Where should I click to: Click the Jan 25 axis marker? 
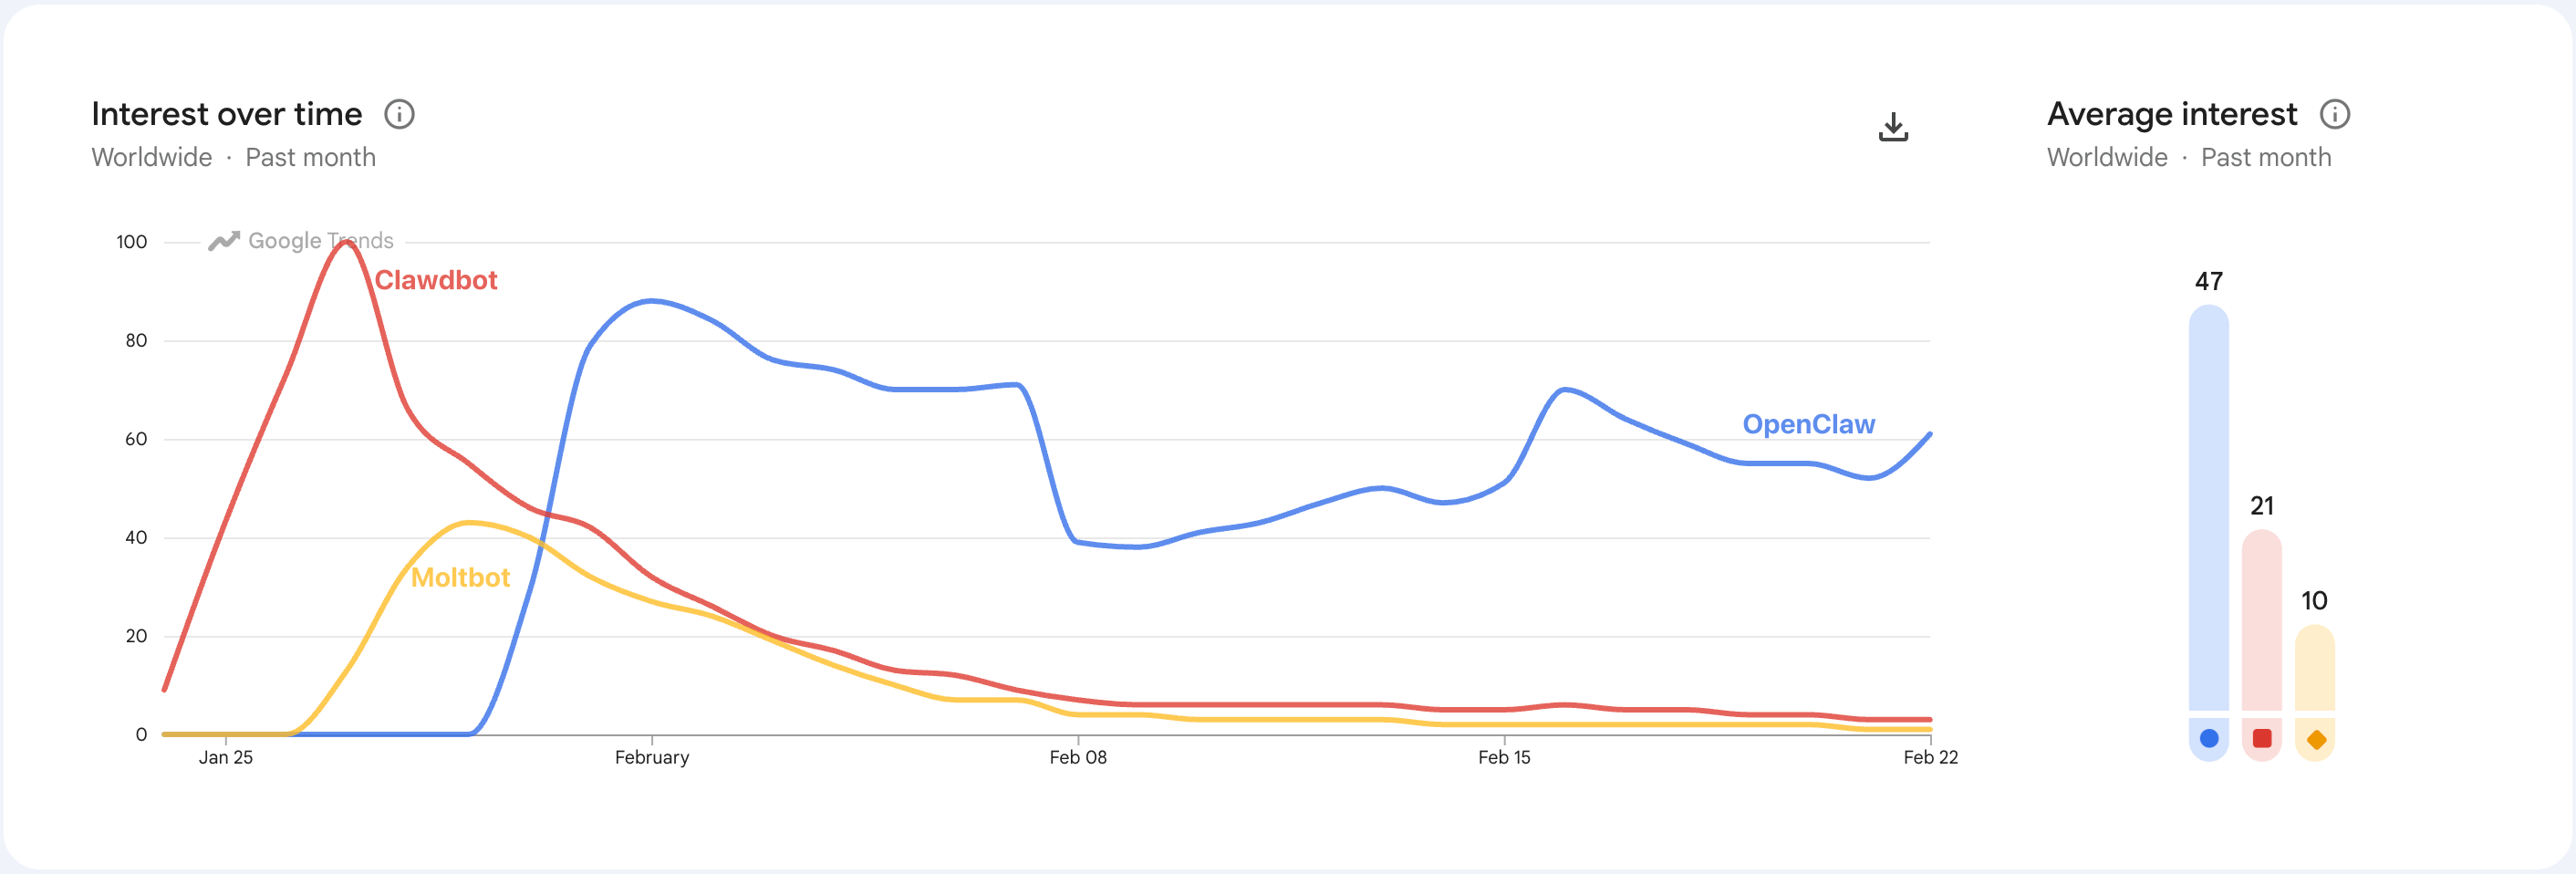pyautogui.click(x=226, y=757)
